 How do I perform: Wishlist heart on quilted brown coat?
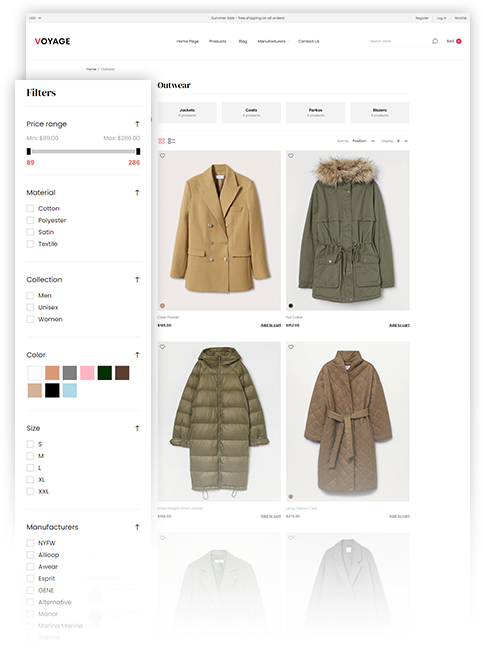pos(291,347)
